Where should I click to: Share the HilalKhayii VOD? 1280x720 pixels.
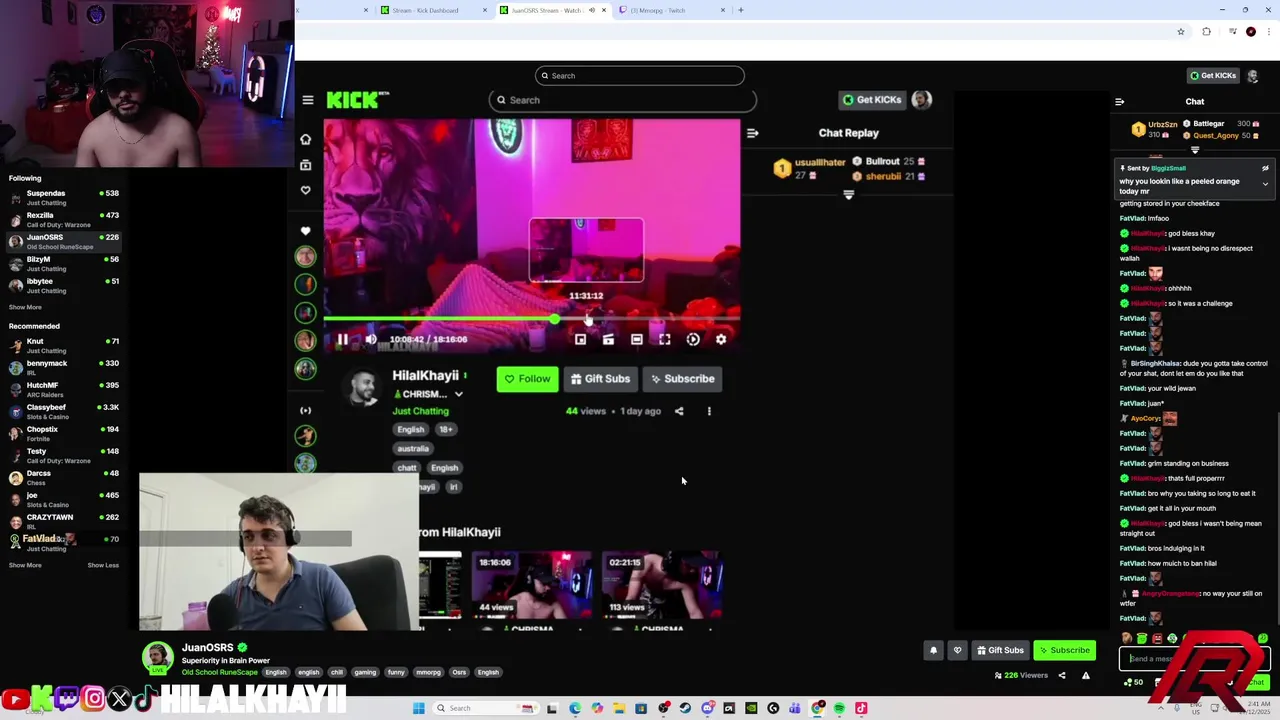coord(679,411)
